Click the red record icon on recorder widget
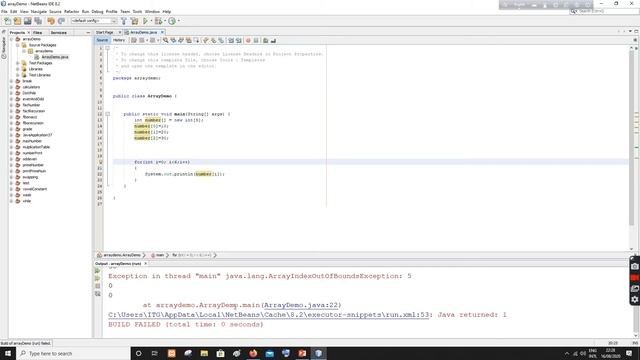The image size is (640, 360). coord(635,278)
